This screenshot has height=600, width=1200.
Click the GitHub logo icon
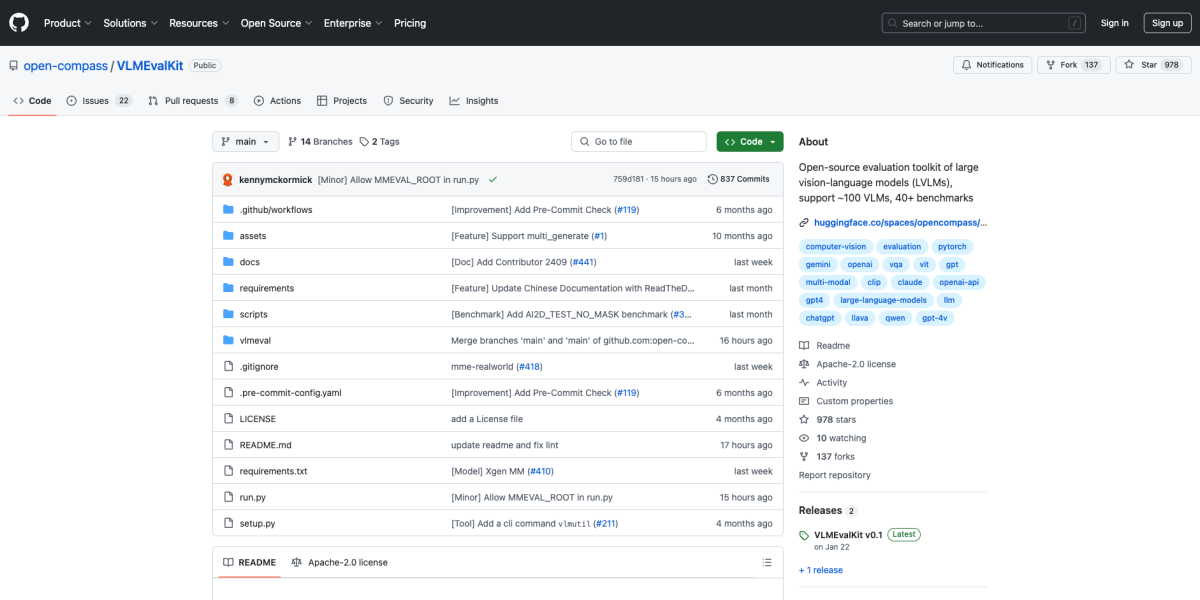pos(19,22)
